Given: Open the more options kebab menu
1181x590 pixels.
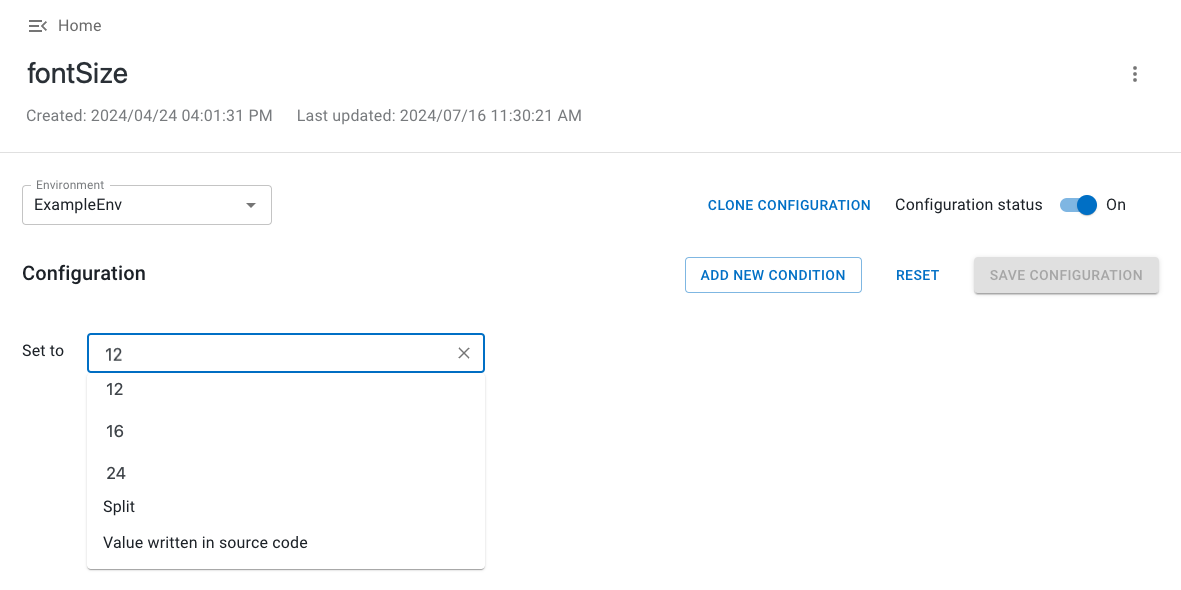Looking at the screenshot, I should 1134,74.
